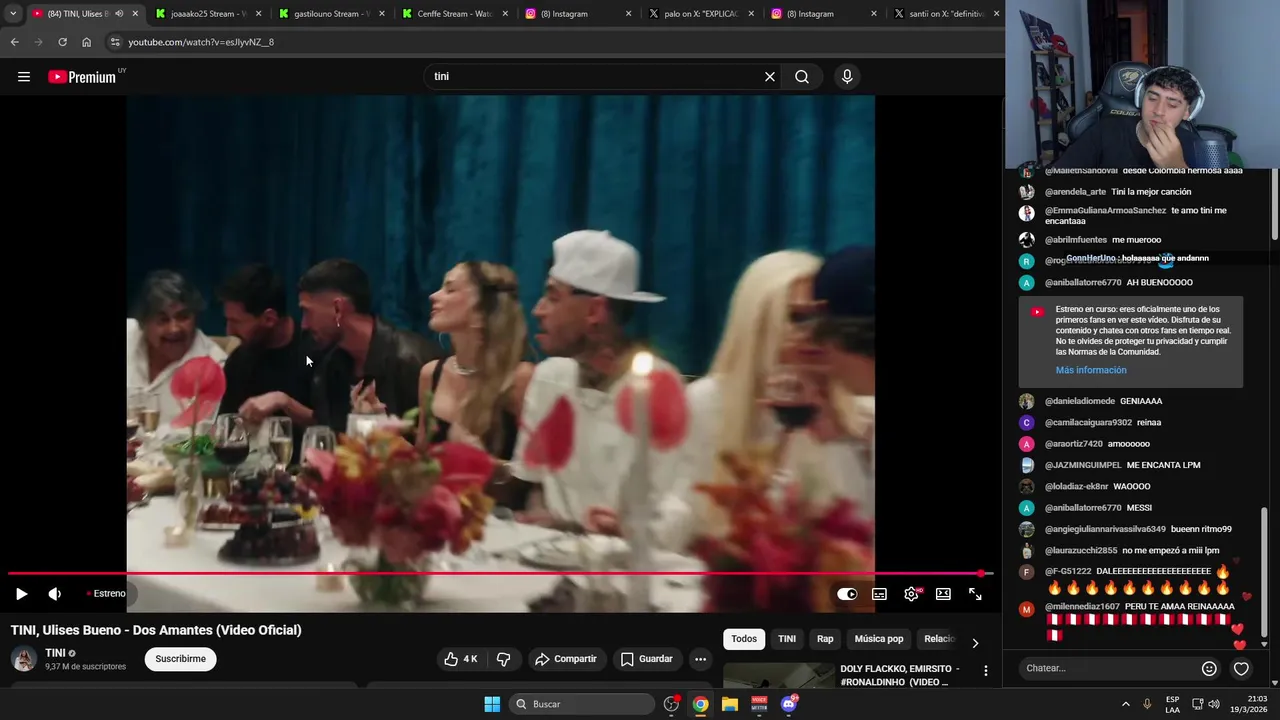Viewport: 1280px width, 720px height.
Task: Open the DOLY FLACKKO Ronaldinho video thumbnail
Action: pos(778,675)
